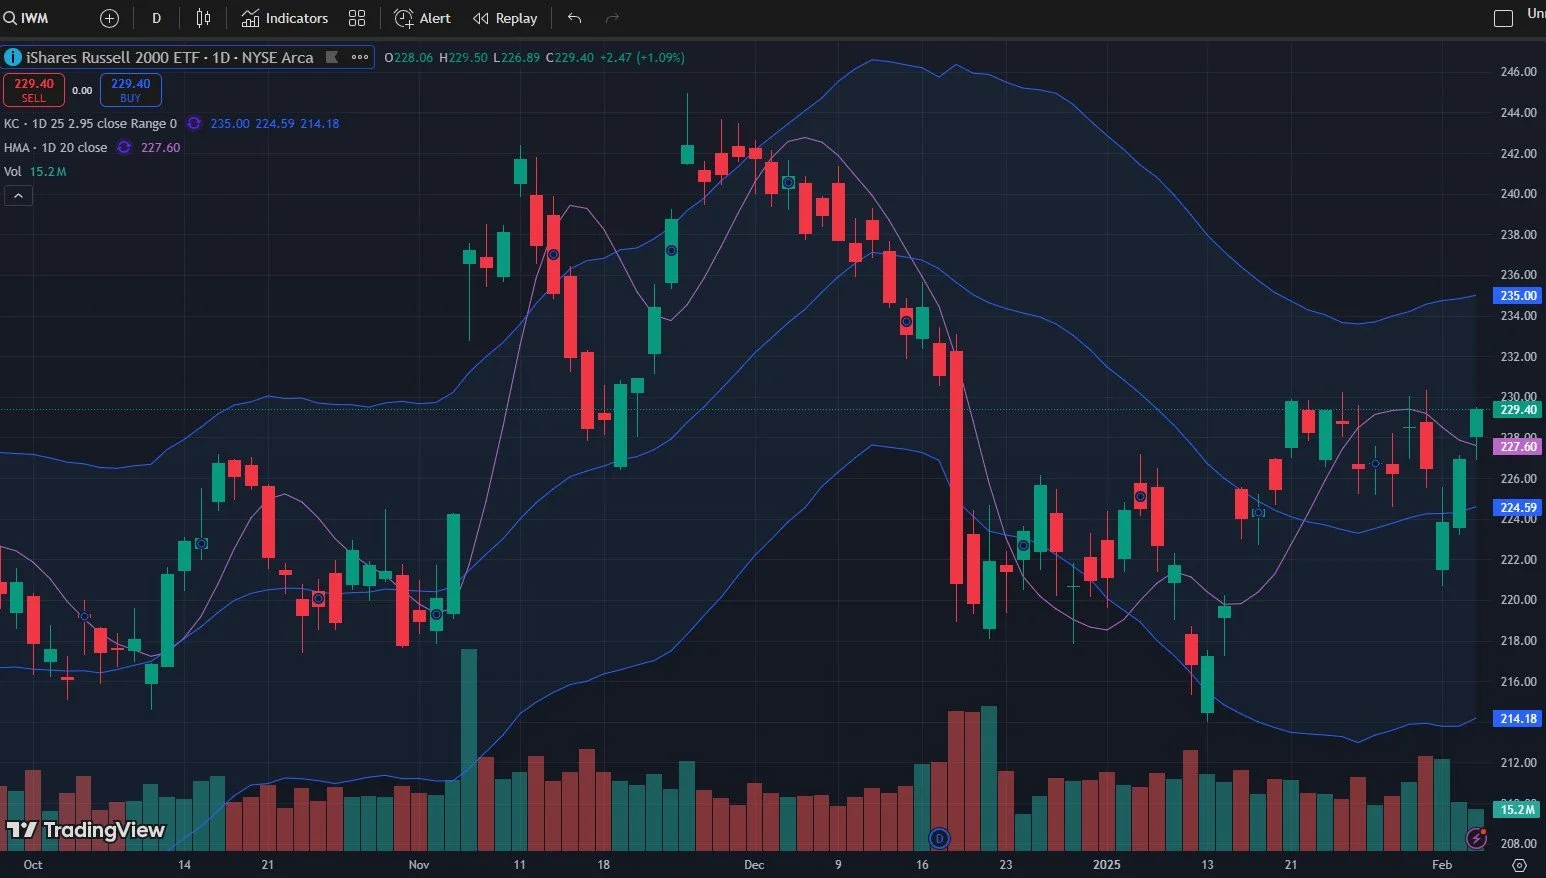
Task: Click the green 229.40 last price label
Action: 1518,410
